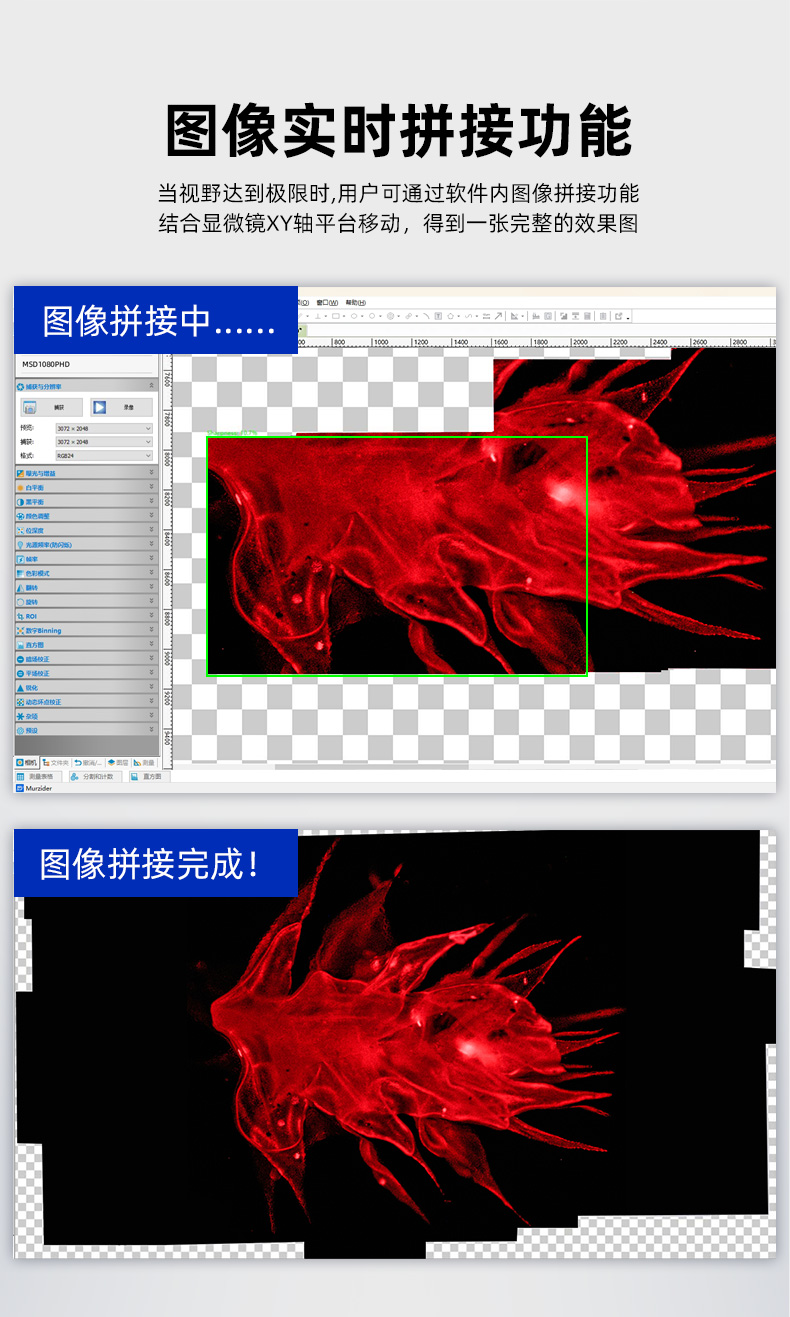Open the 帮助(H) menu

tap(355, 302)
